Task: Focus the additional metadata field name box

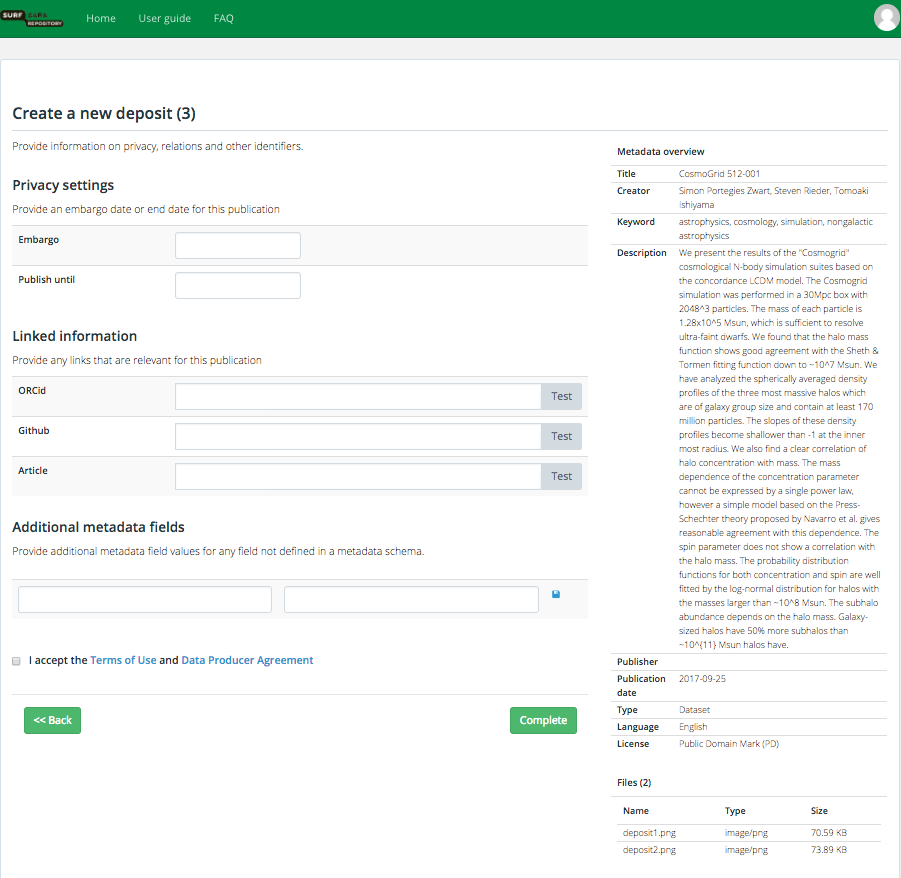Action: (145, 599)
